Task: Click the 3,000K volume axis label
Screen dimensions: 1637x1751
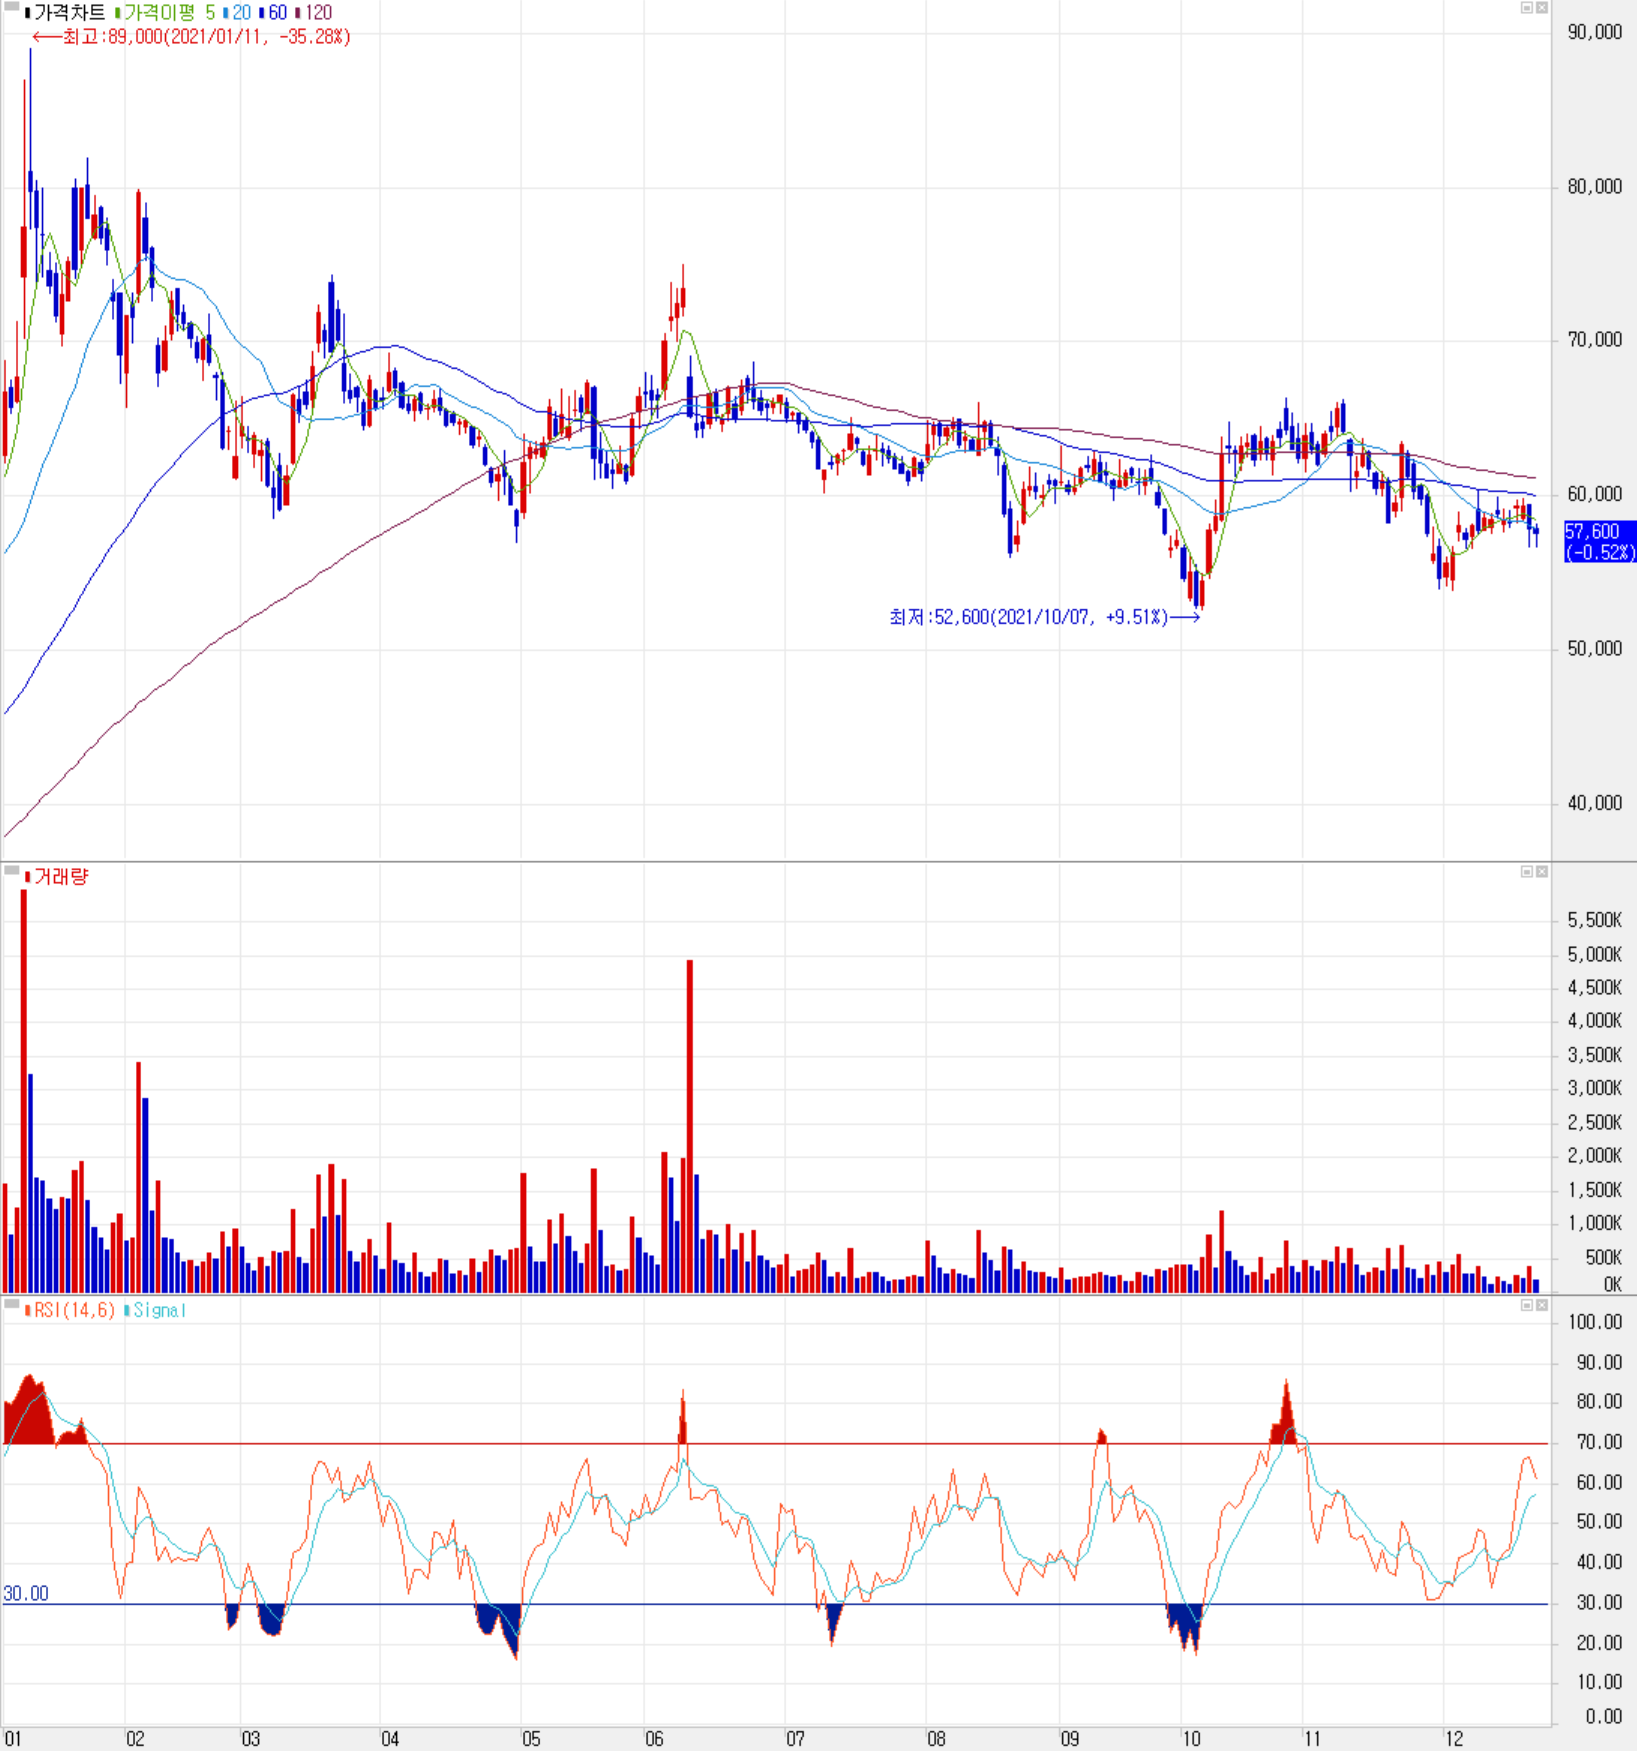Action: click(1595, 1088)
